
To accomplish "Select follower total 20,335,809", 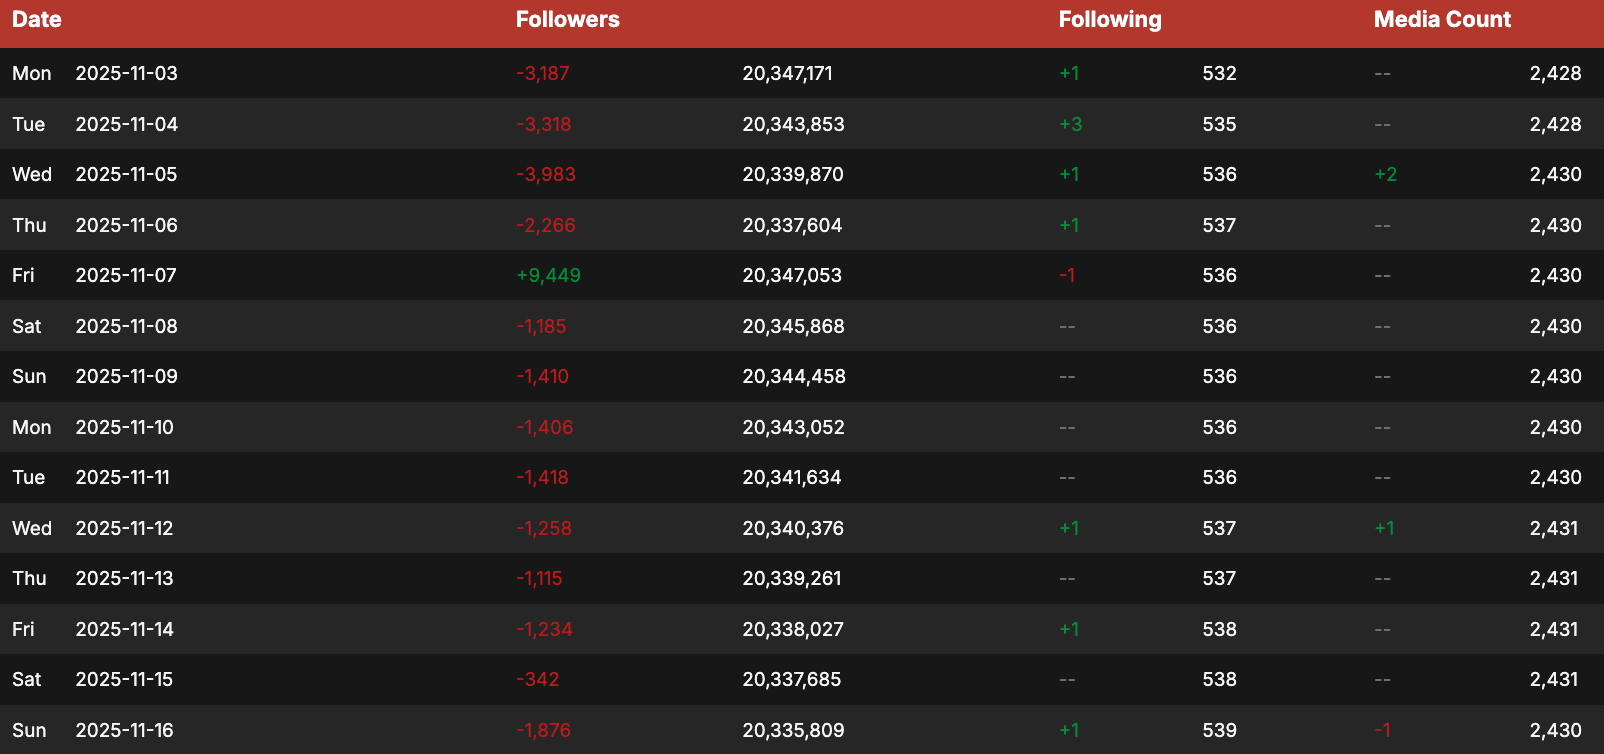I will click(793, 731).
